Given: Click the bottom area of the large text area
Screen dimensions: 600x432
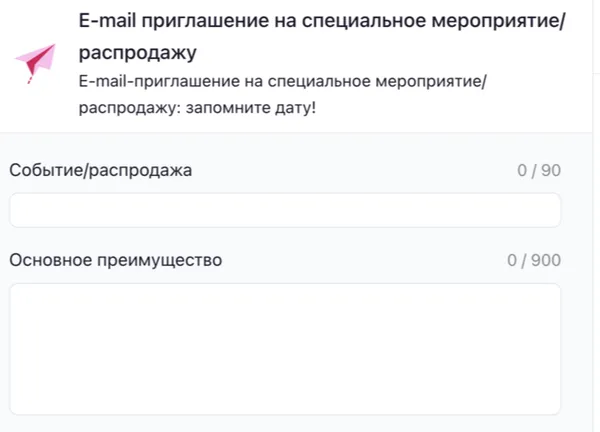Looking at the screenshot, I should coord(285,400).
